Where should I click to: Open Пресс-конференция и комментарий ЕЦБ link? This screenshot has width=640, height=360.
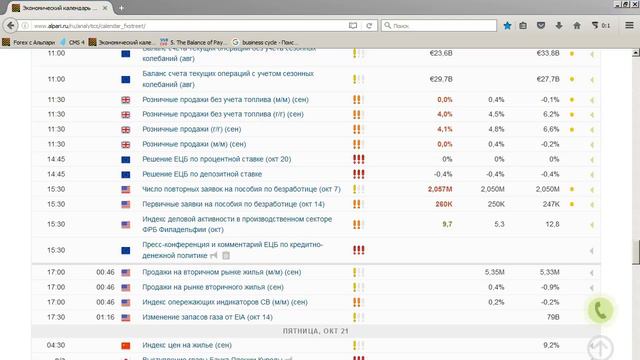pyautogui.click(x=233, y=250)
